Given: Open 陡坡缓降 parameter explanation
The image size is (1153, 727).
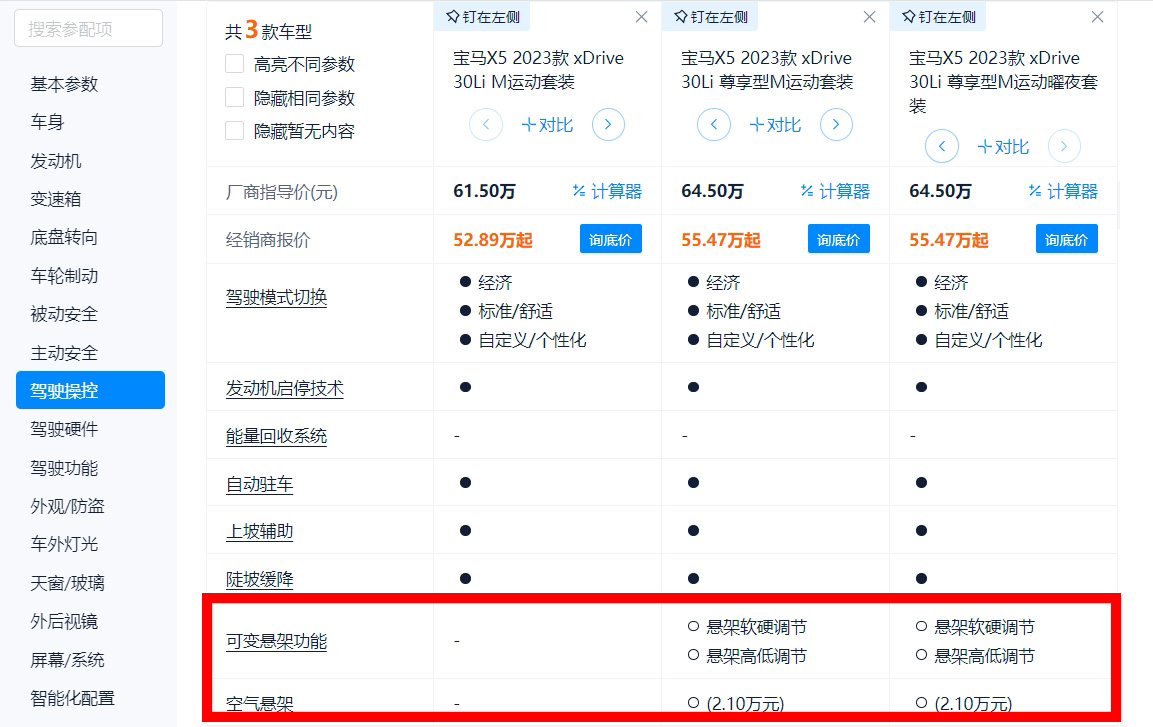Looking at the screenshot, I should (x=260, y=579).
